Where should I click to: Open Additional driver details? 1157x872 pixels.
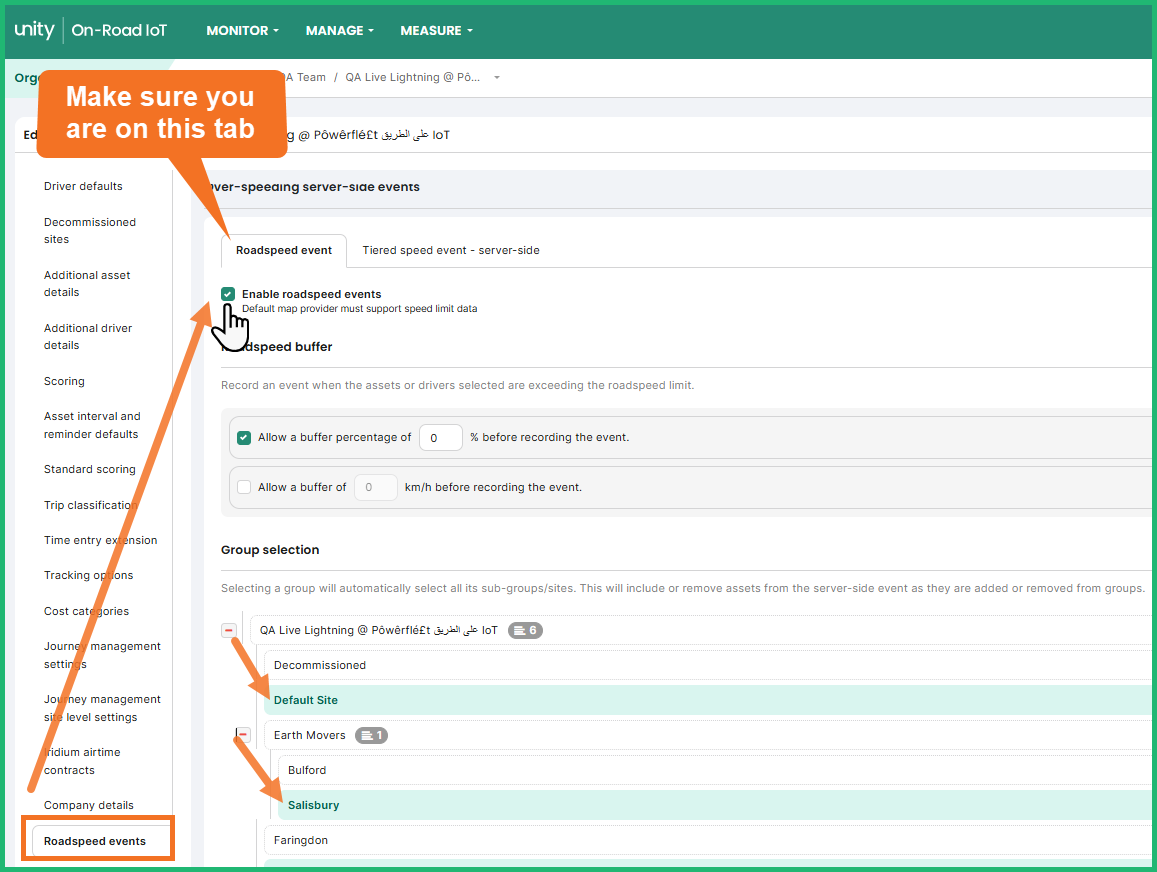[88, 337]
